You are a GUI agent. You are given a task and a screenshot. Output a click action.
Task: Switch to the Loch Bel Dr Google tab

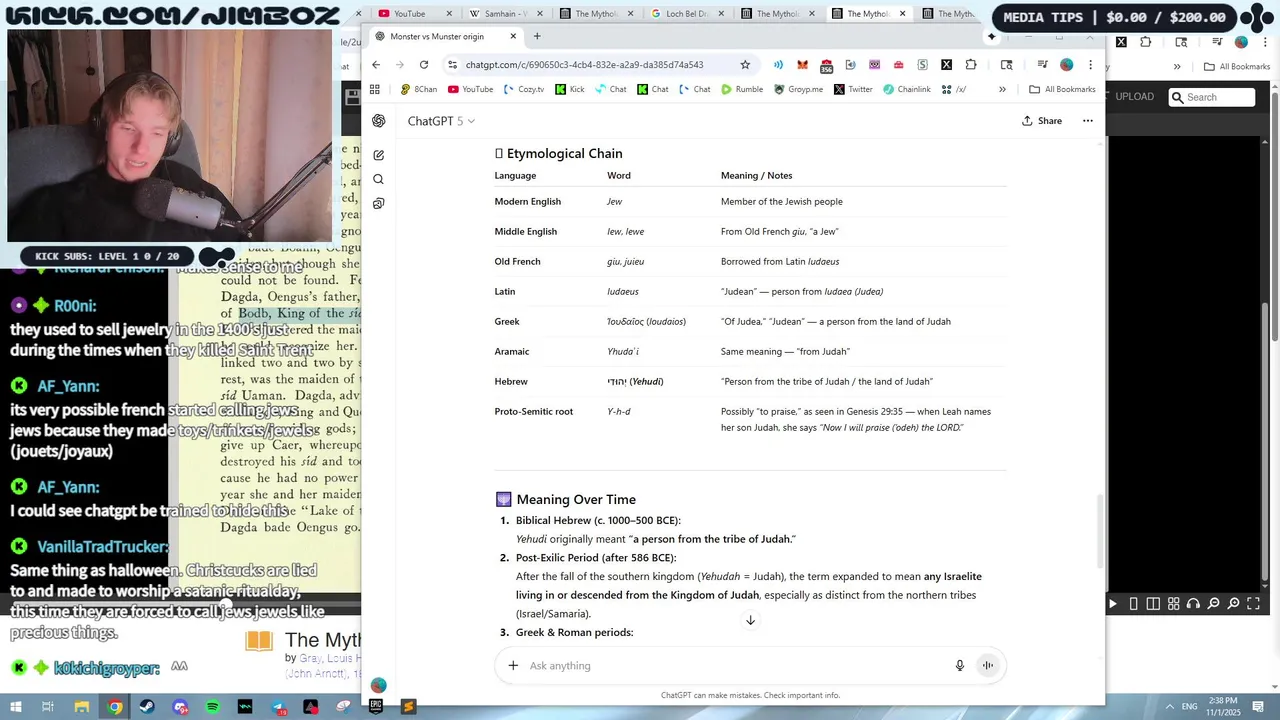coord(687,14)
